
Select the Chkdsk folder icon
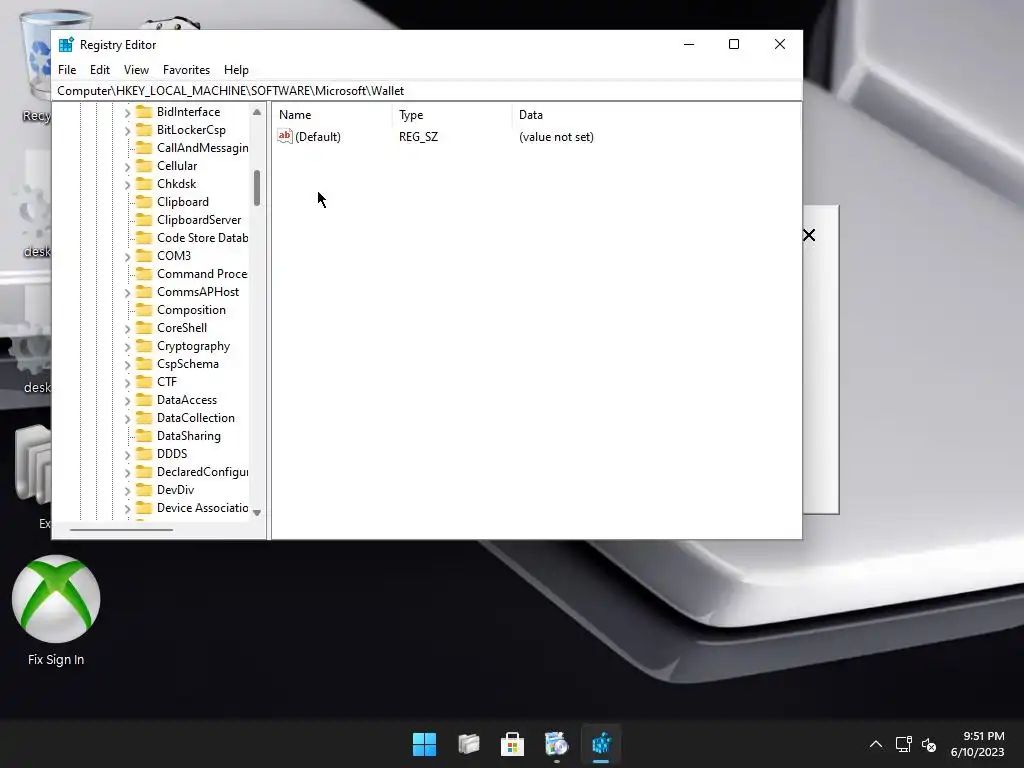pos(144,184)
